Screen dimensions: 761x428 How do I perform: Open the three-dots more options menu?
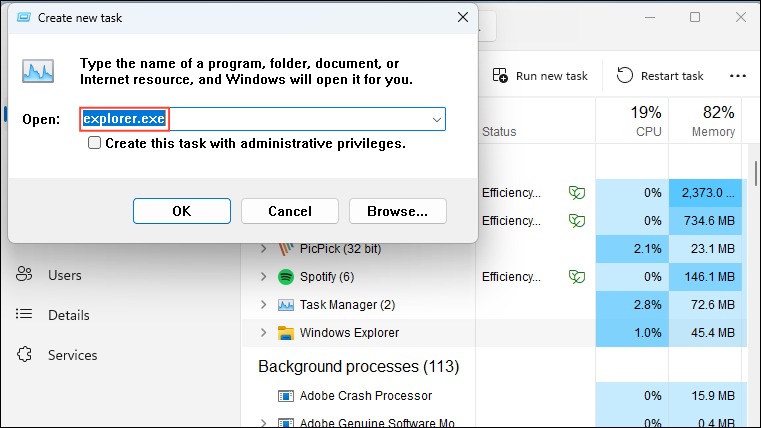738,76
